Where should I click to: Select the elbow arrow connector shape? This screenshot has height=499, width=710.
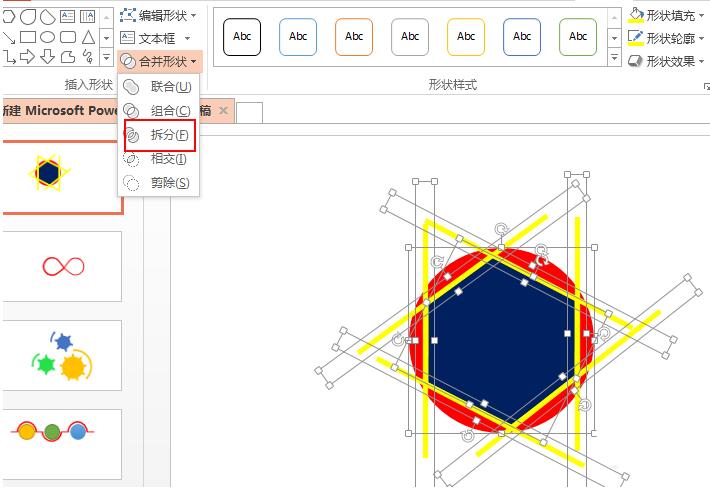pyautogui.click(x=9, y=57)
